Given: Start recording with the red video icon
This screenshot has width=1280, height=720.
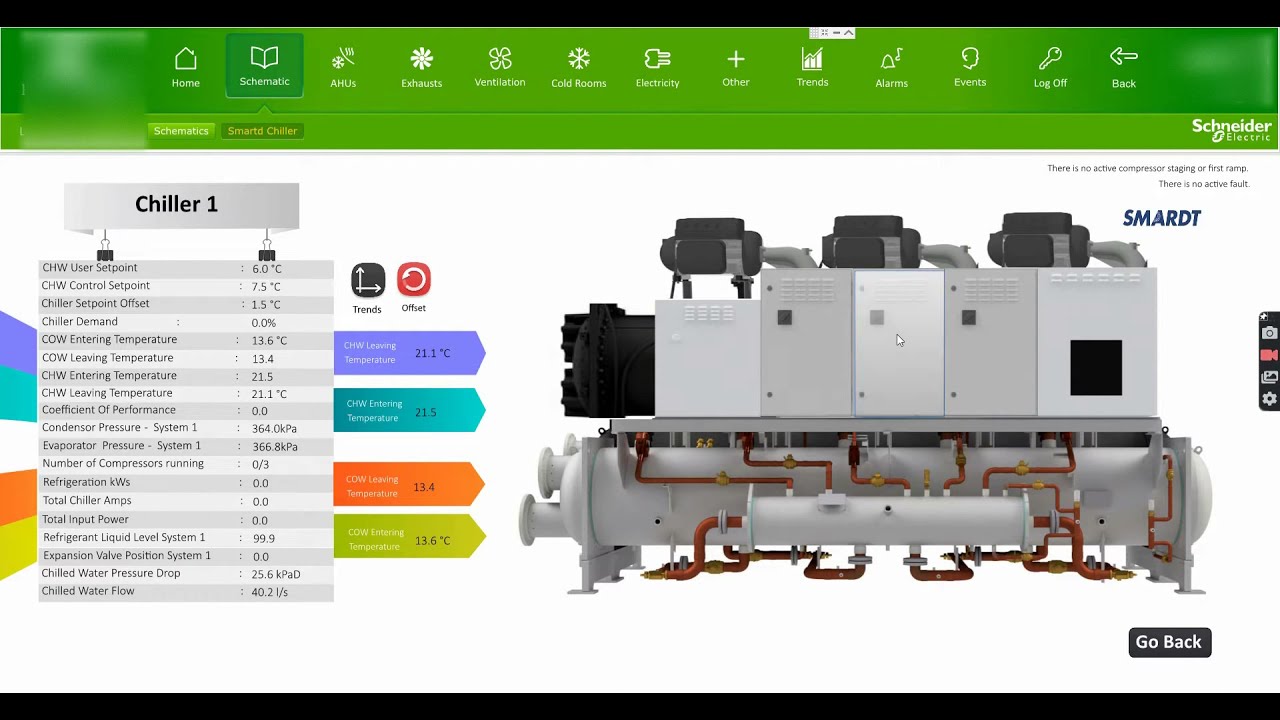Looking at the screenshot, I should [x=1269, y=355].
